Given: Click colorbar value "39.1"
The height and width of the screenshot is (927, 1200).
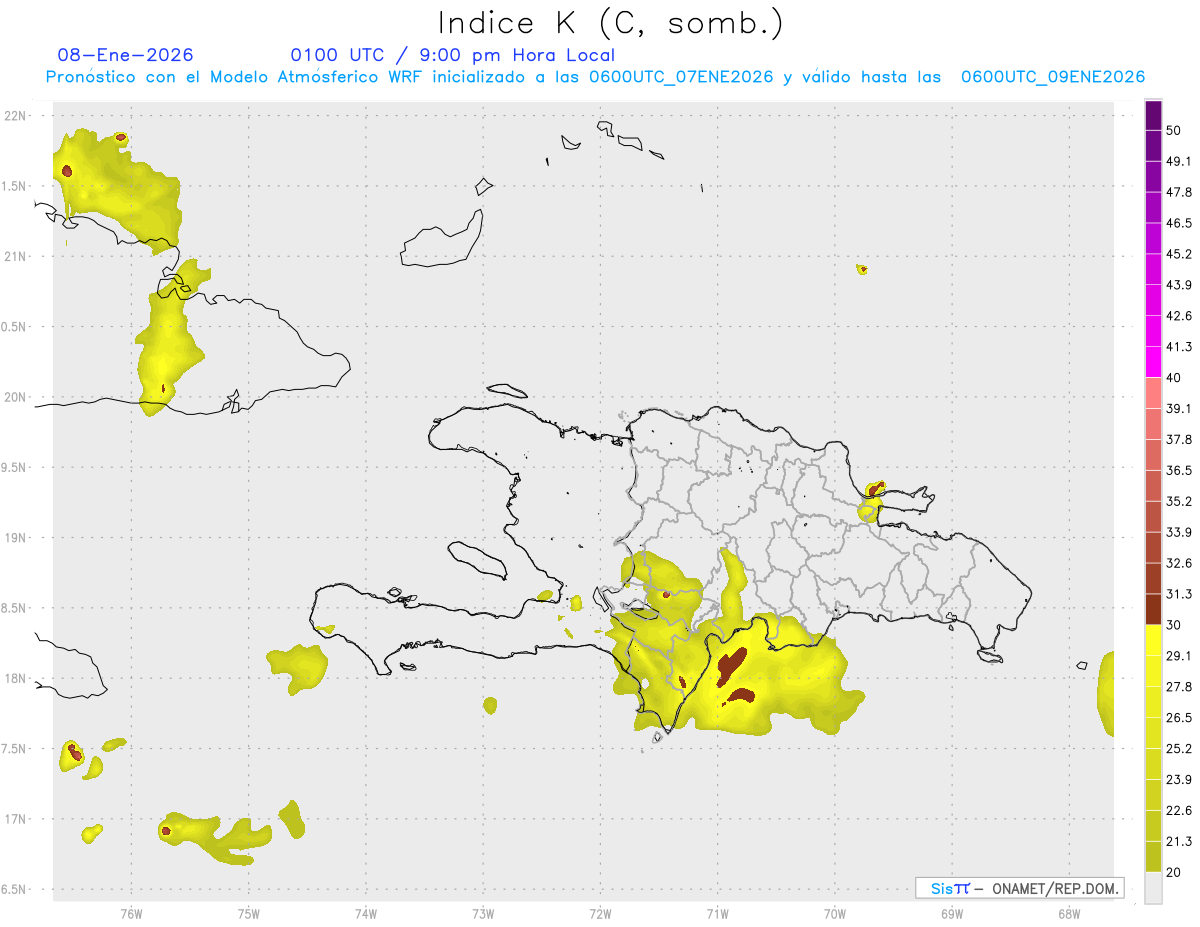Looking at the screenshot, I should (x=1179, y=408).
